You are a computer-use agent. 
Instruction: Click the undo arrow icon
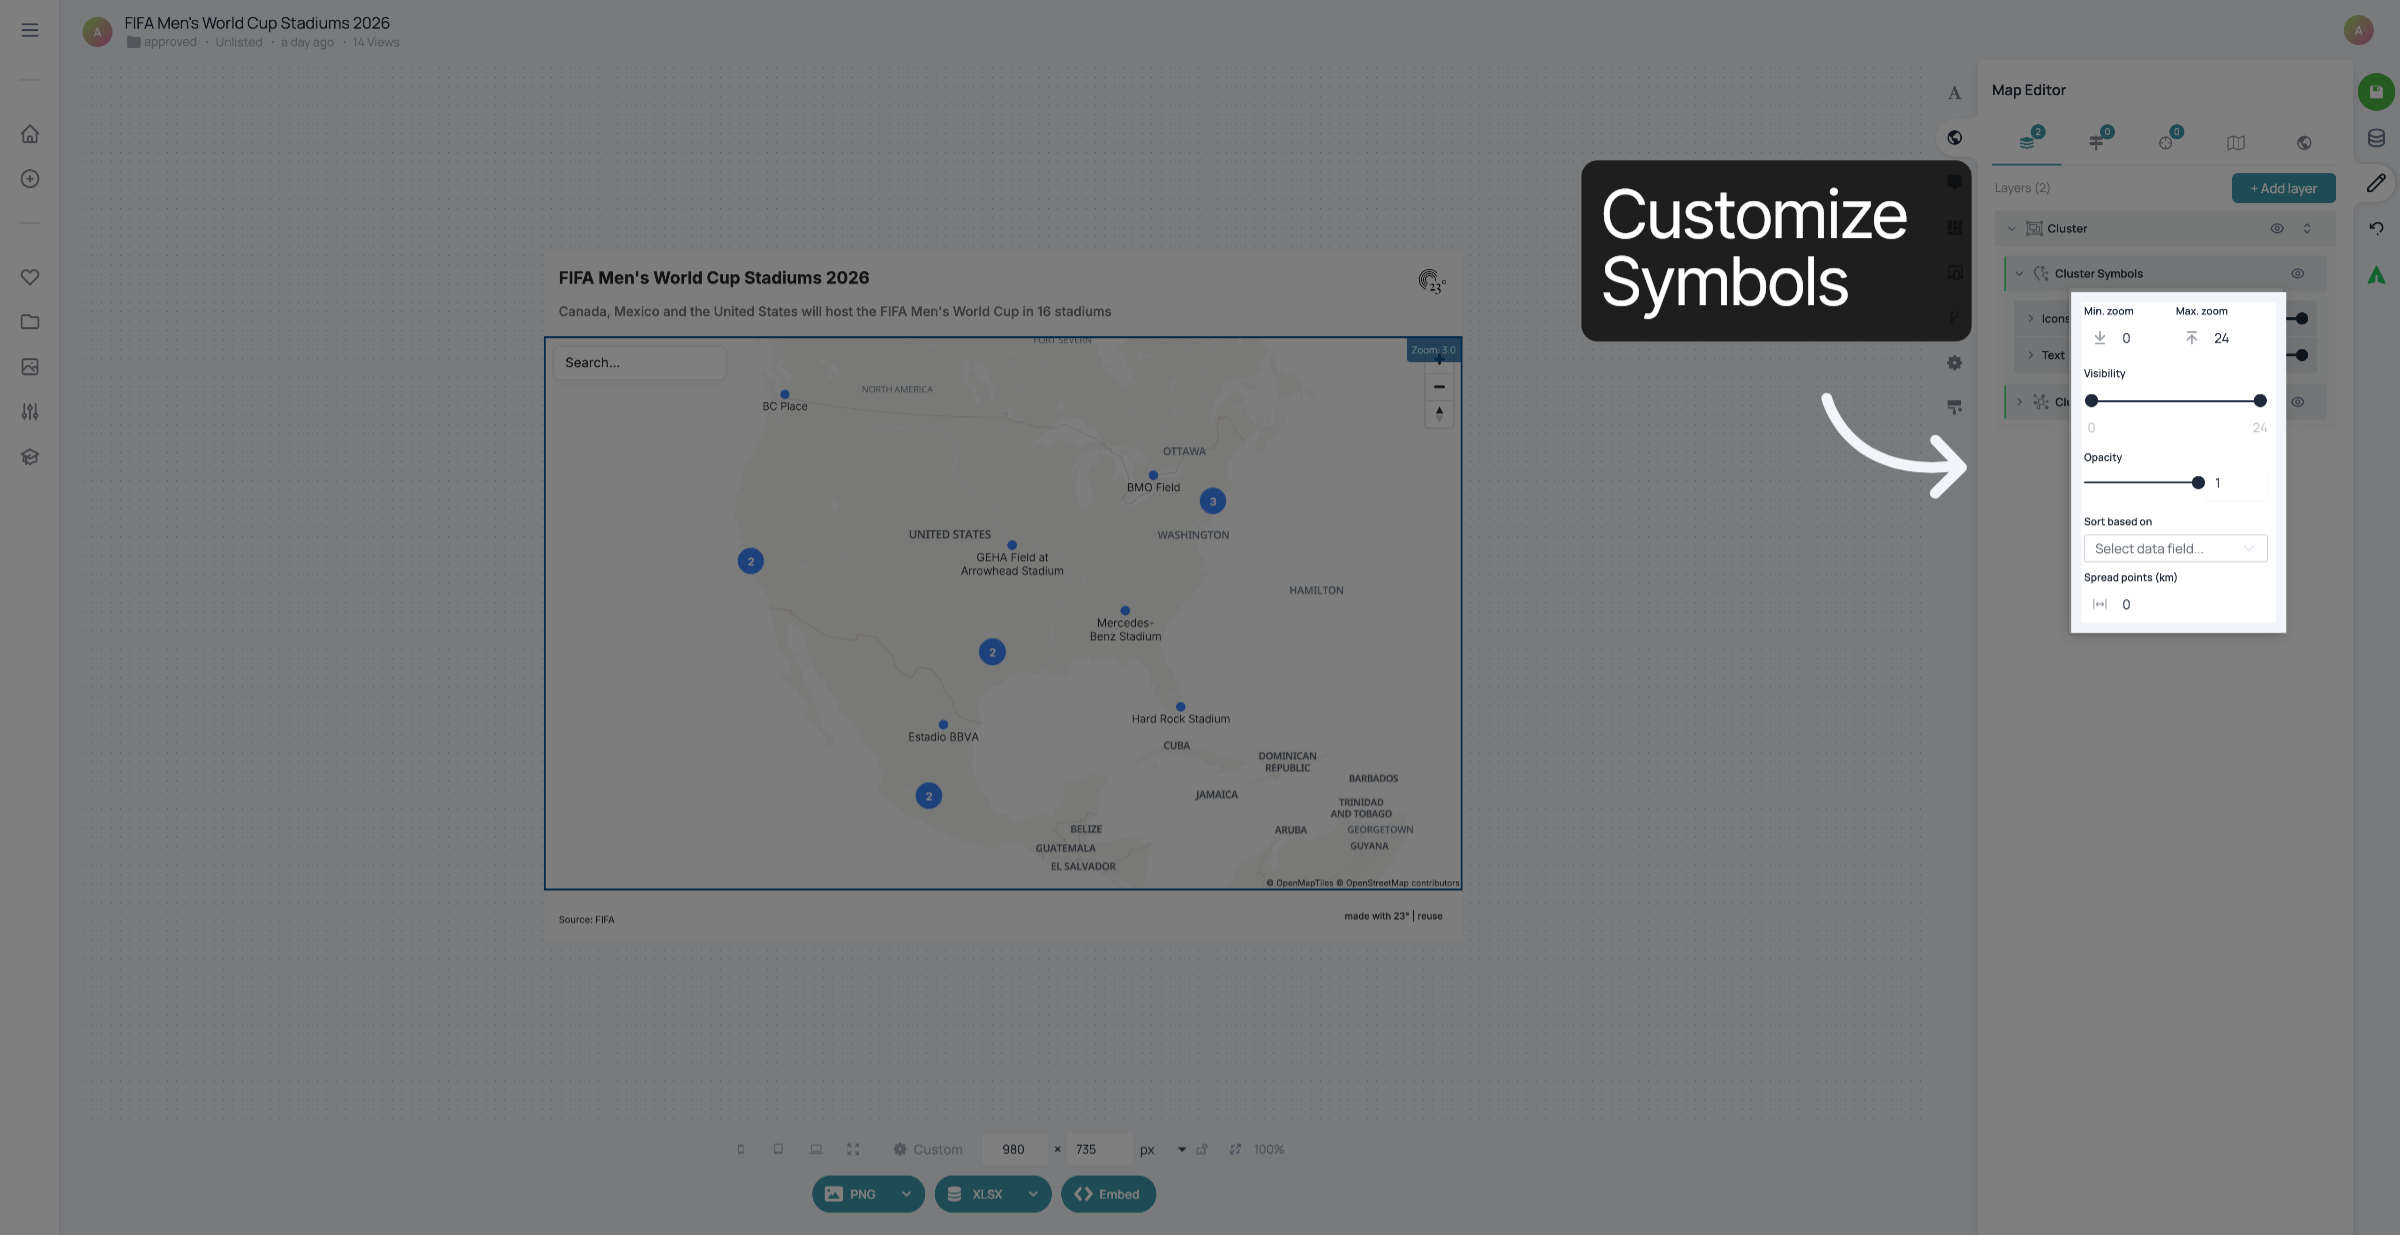pos(2376,228)
